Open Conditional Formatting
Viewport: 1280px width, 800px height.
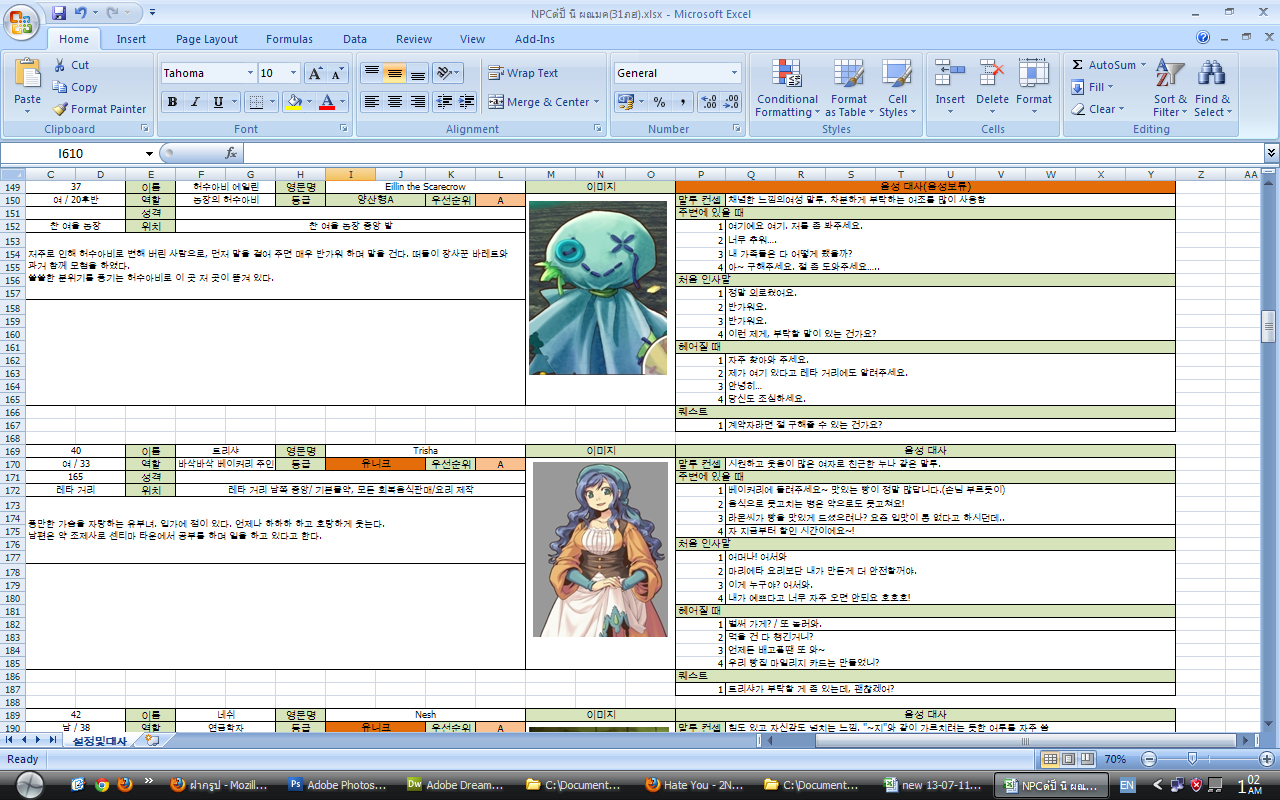(787, 88)
